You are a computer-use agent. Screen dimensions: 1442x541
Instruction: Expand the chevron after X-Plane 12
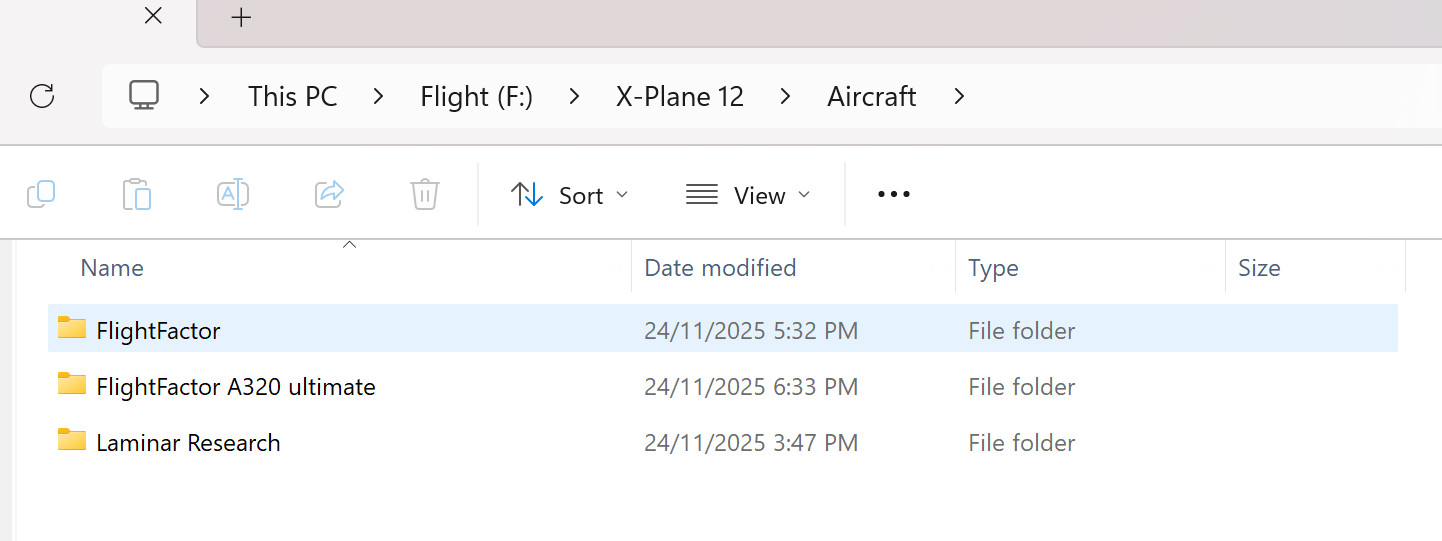pyautogui.click(x=786, y=96)
